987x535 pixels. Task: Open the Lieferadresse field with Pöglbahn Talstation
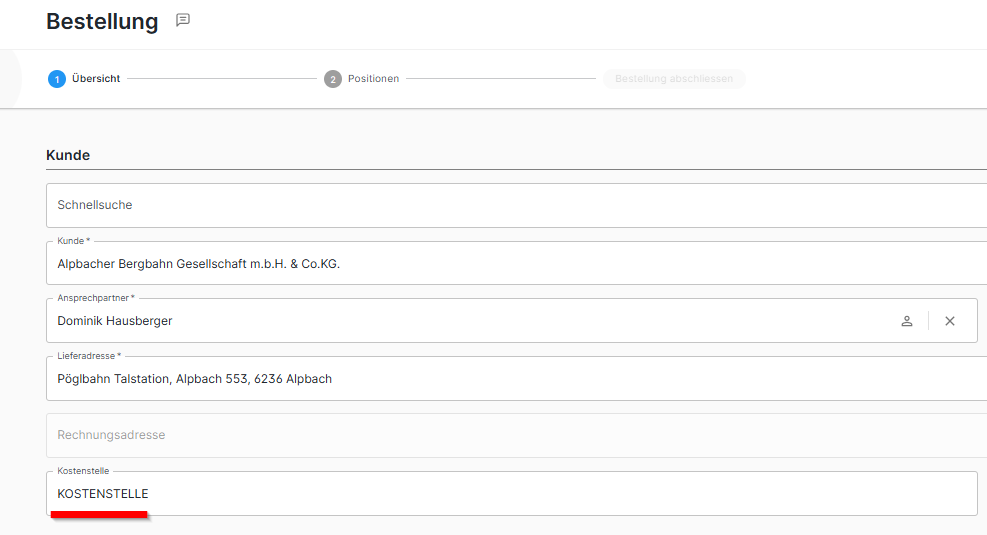(500, 379)
